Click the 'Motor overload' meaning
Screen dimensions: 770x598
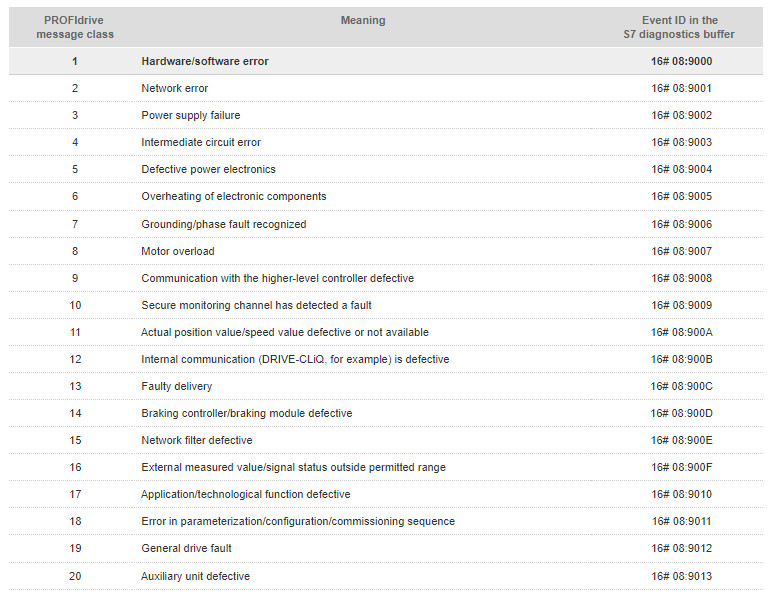coord(178,251)
